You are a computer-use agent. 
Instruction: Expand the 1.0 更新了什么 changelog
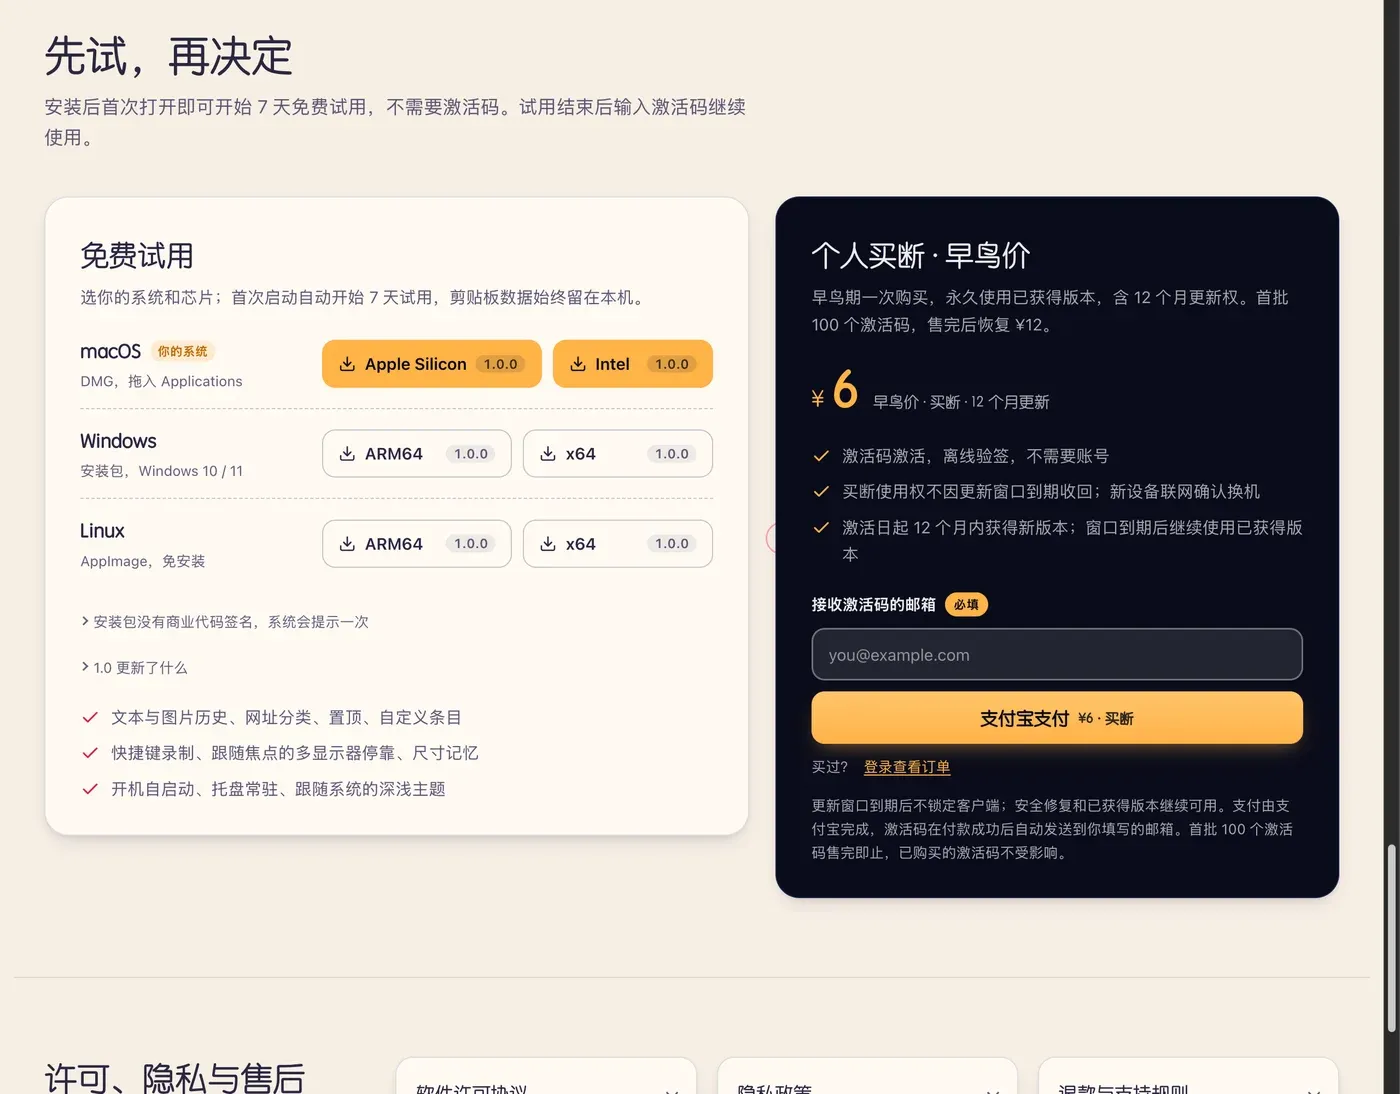click(134, 668)
